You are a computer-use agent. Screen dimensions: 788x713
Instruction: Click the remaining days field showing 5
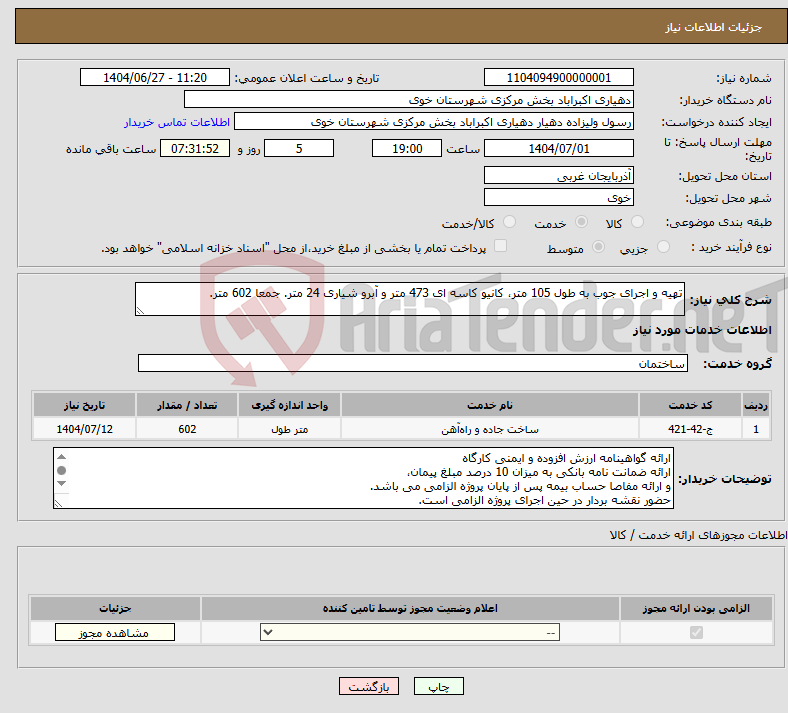[x=299, y=148]
